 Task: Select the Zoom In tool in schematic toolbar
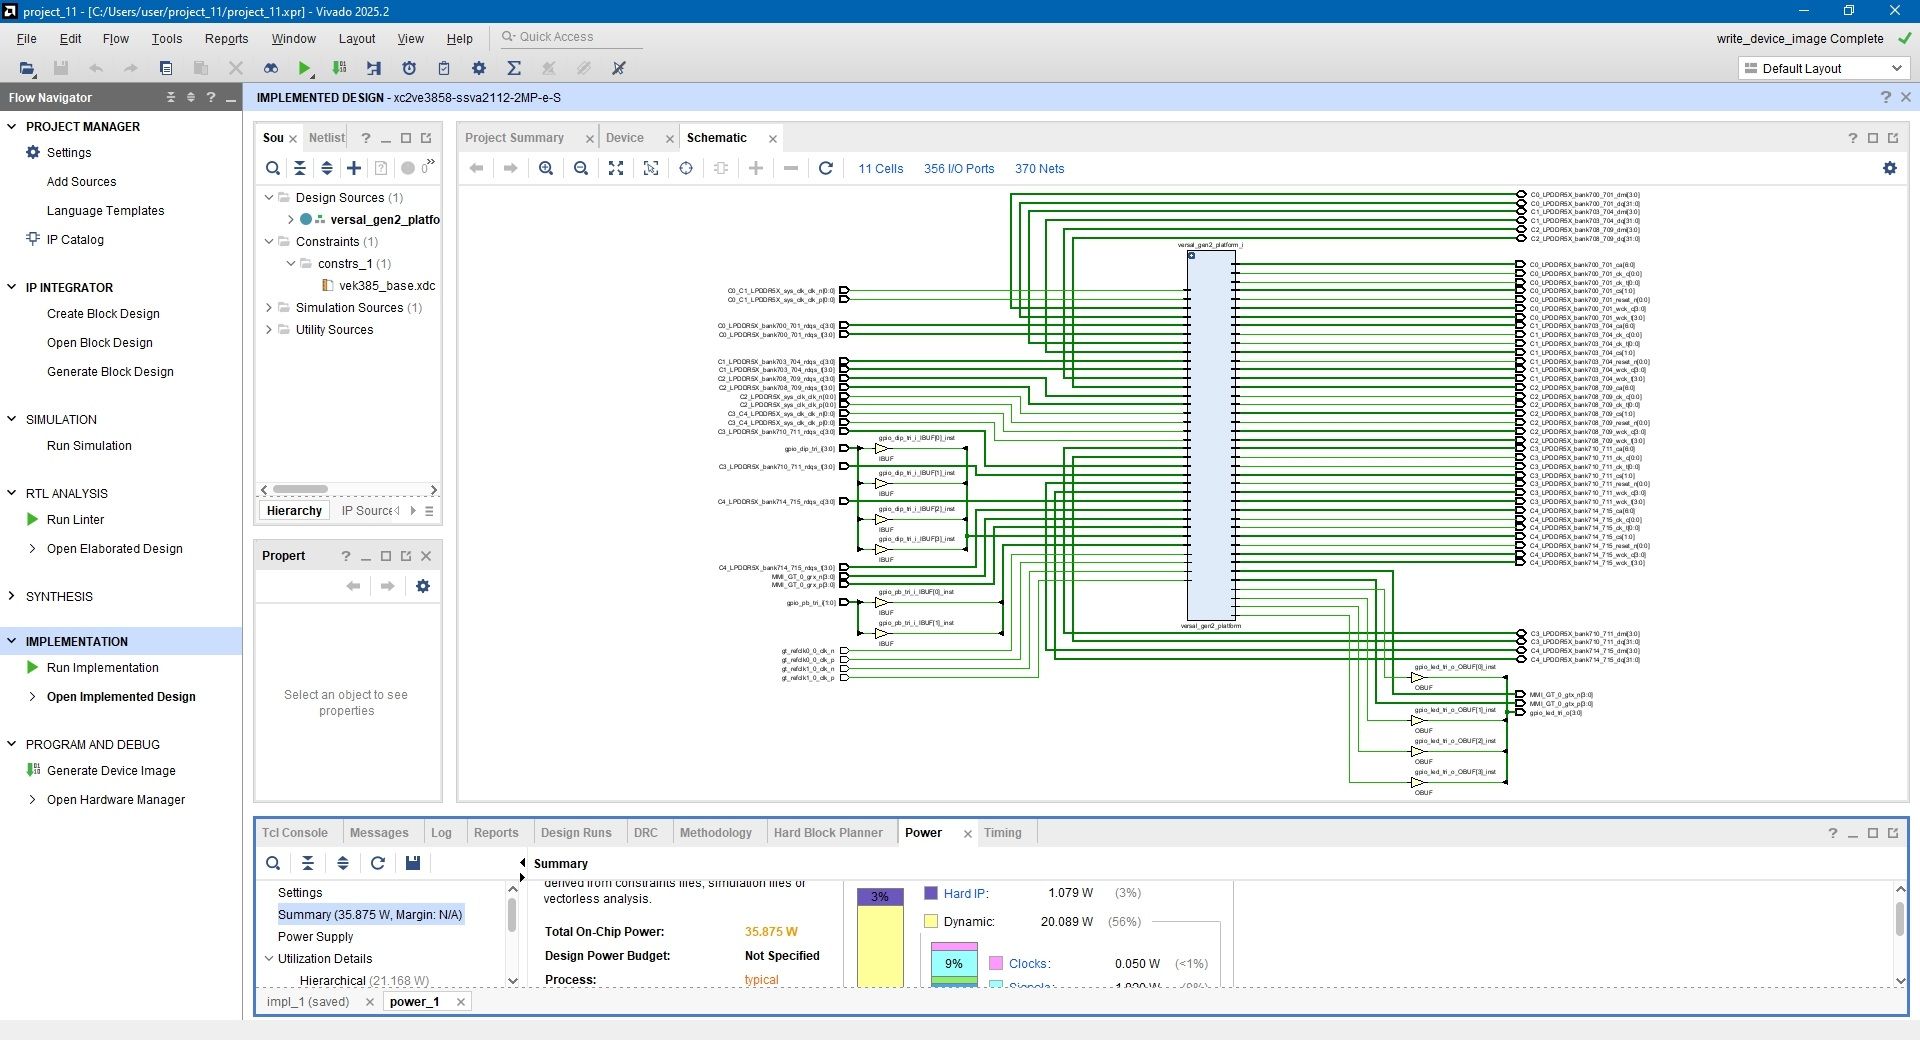(546, 168)
